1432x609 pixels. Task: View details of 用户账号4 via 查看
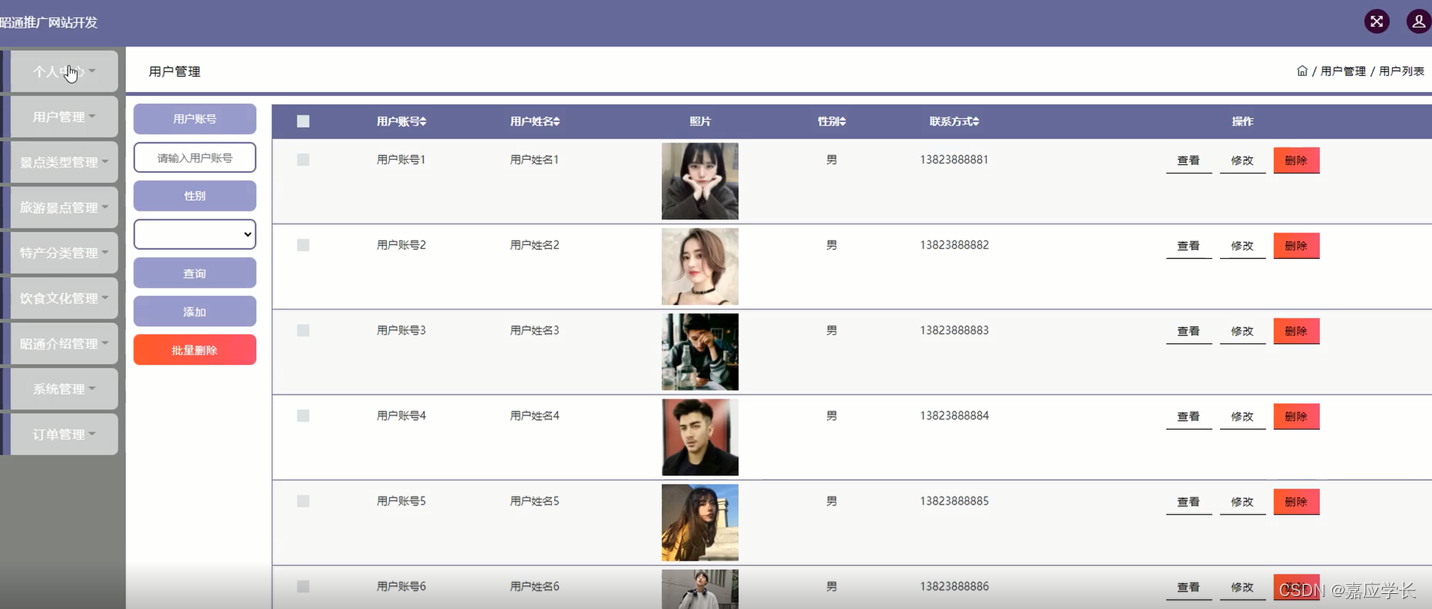[1188, 417]
